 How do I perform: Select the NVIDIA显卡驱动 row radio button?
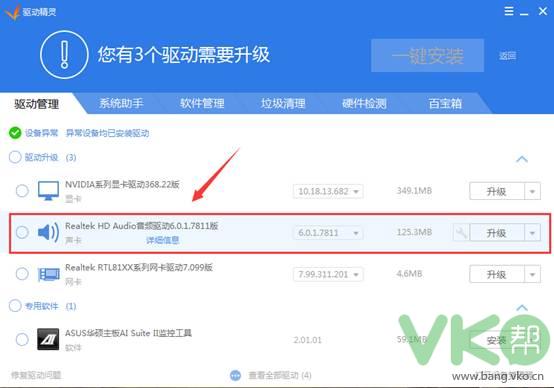click(22, 191)
